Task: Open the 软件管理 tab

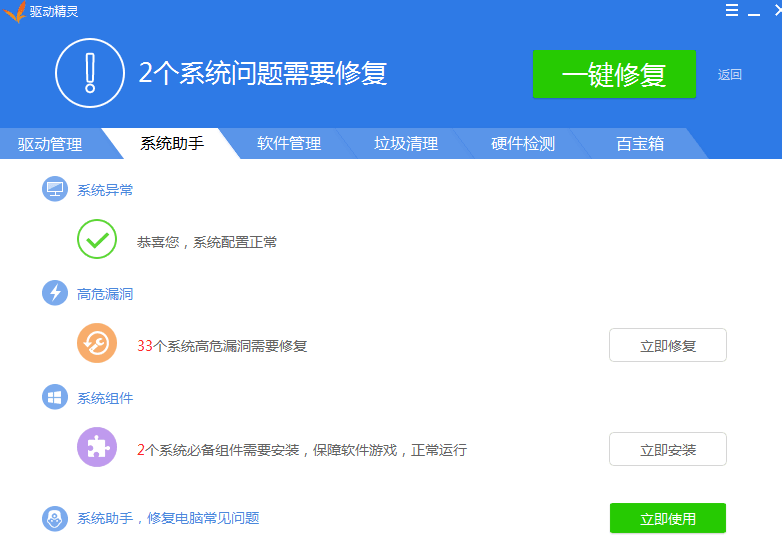Action: point(289,144)
